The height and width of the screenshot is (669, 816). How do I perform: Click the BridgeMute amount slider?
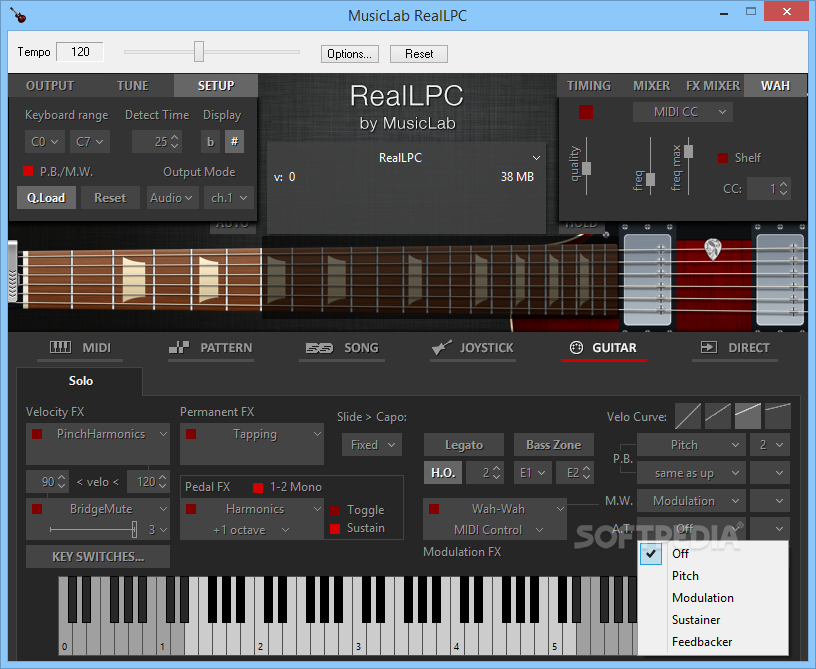point(134,530)
